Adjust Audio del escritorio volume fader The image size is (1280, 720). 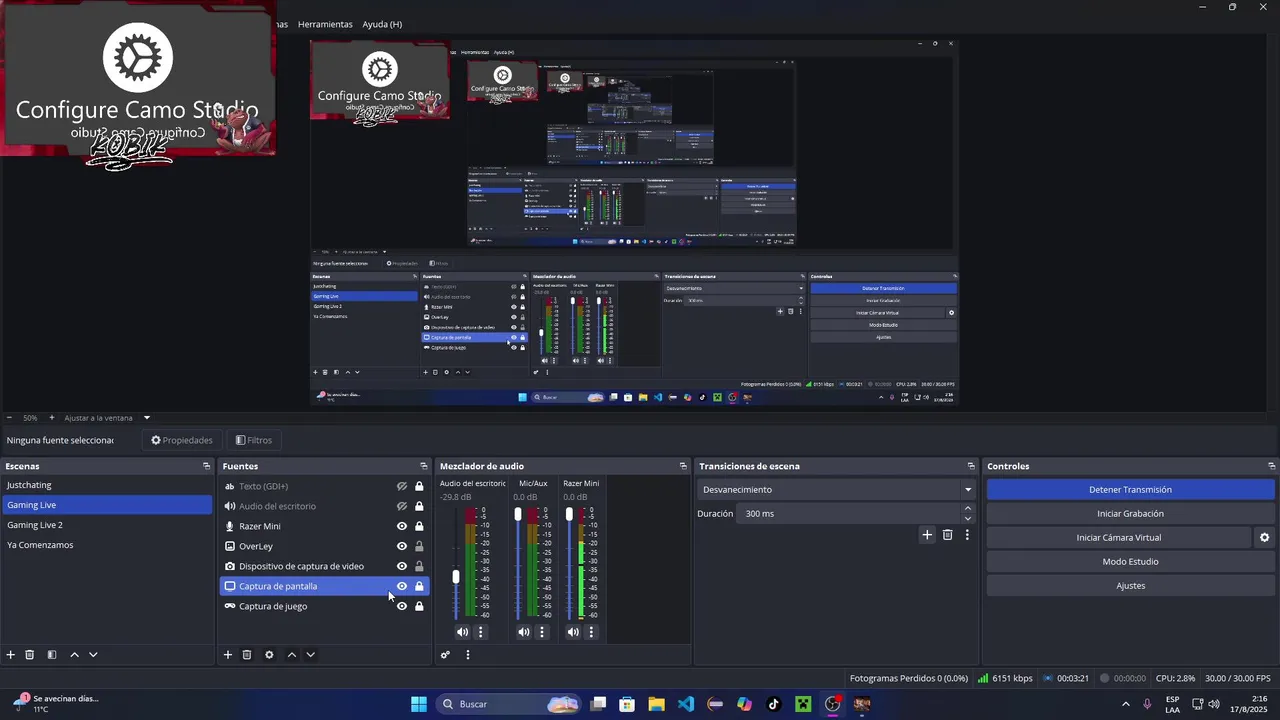(456, 577)
